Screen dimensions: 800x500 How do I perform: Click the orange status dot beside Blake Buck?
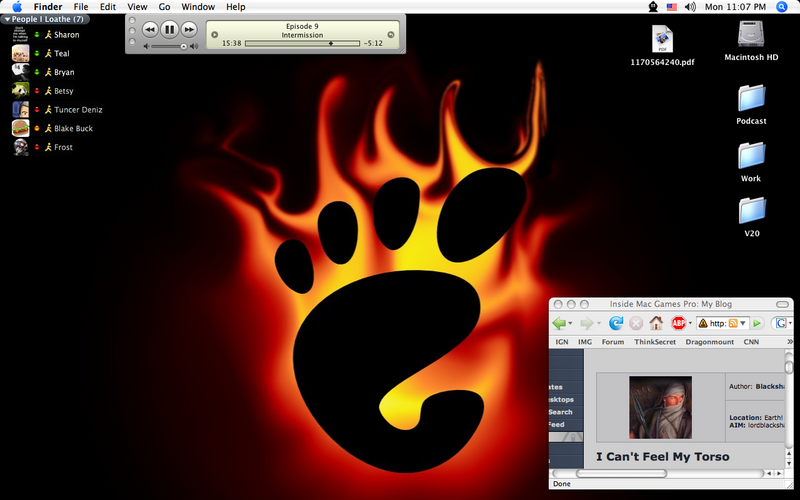coord(37,129)
